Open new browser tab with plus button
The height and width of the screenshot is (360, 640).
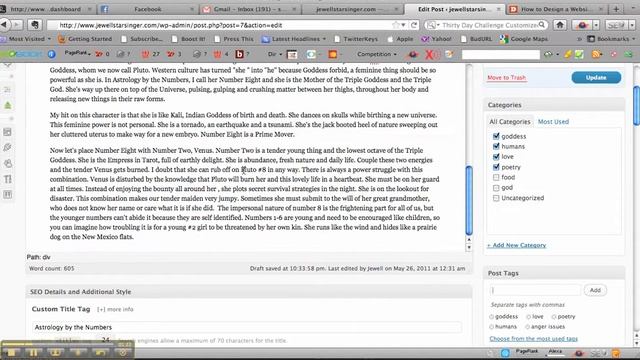click(x=616, y=9)
